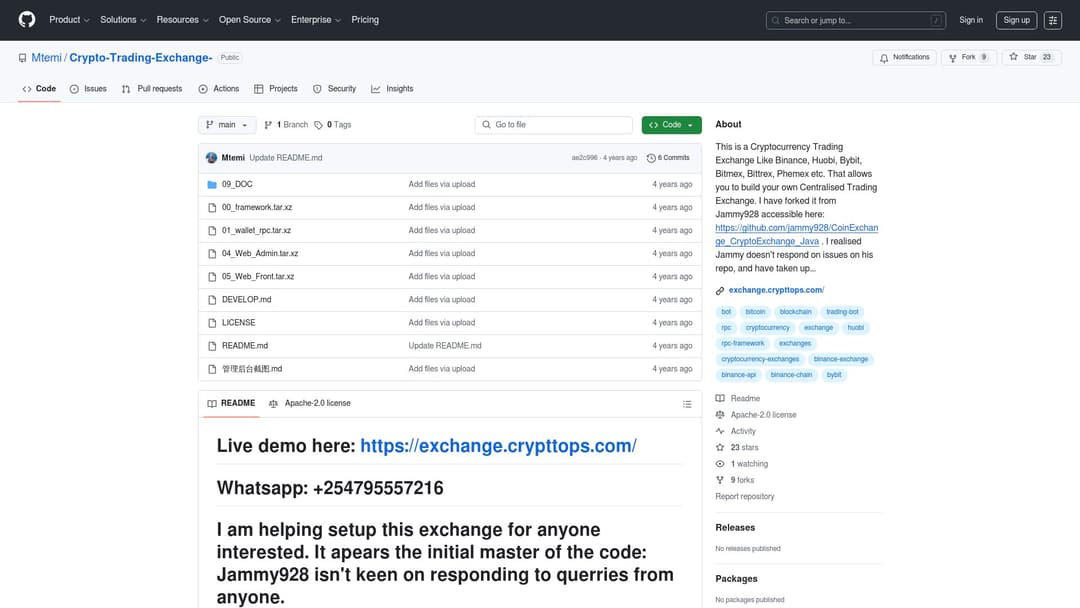This screenshot has width=1080, height=608.
Task: View the 0 Tags link
Action: point(333,125)
